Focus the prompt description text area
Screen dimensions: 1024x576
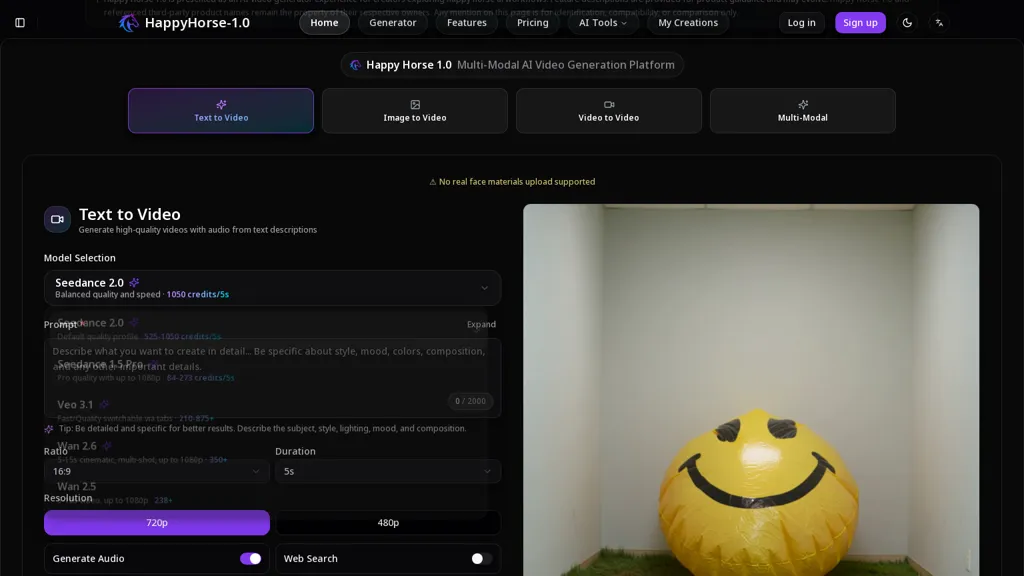coord(272,377)
